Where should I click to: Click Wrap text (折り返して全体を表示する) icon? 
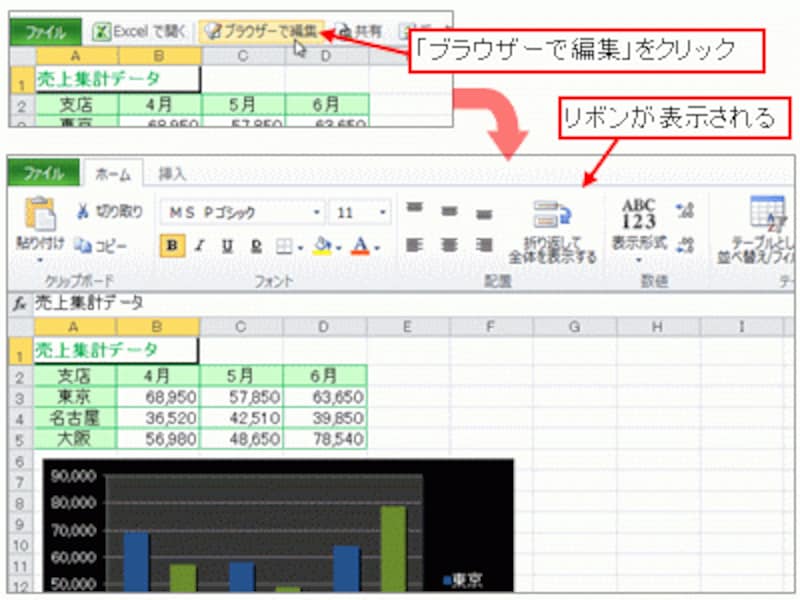point(553,214)
